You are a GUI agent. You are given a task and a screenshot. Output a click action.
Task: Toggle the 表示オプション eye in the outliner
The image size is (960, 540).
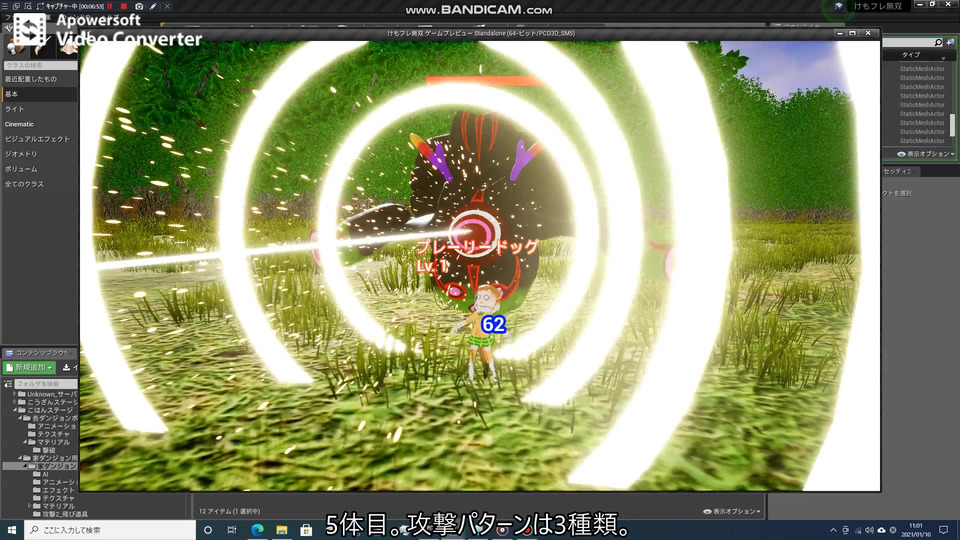(901, 154)
